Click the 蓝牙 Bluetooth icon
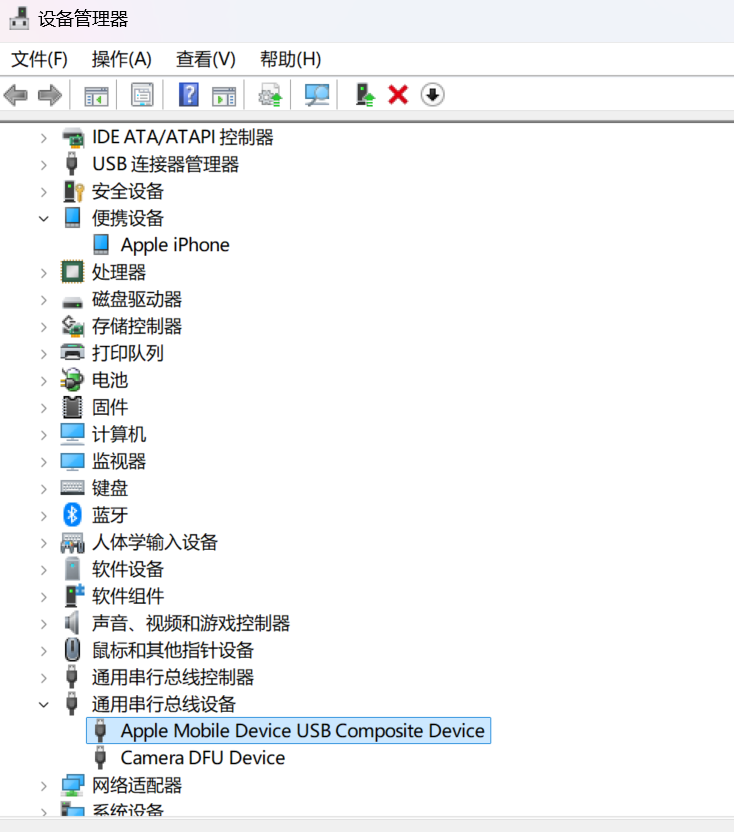 click(72, 515)
